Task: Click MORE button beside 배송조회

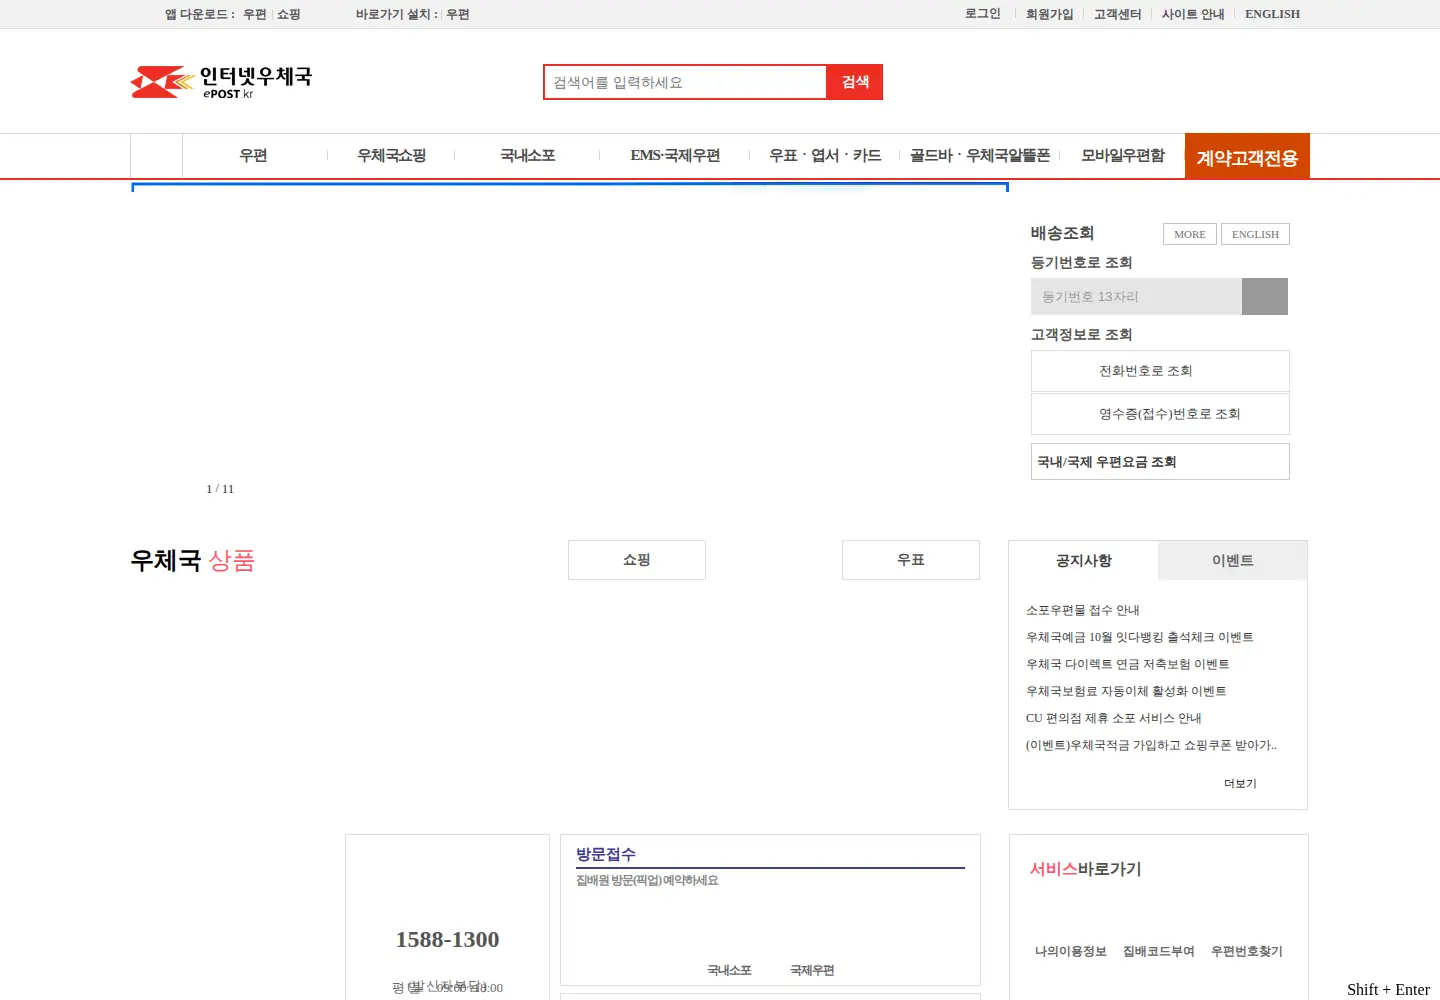Action: (x=1190, y=234)
